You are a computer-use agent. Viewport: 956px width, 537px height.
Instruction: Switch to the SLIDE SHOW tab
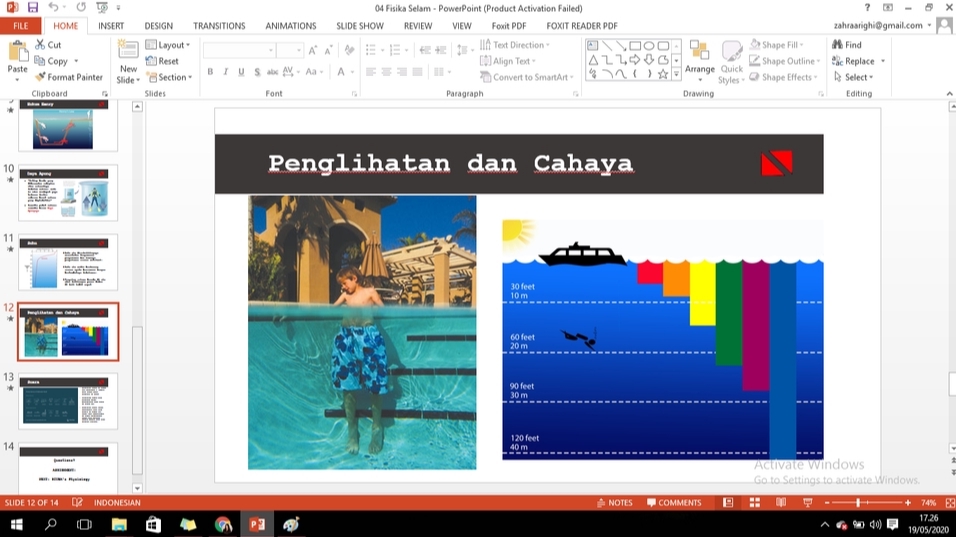360,26
